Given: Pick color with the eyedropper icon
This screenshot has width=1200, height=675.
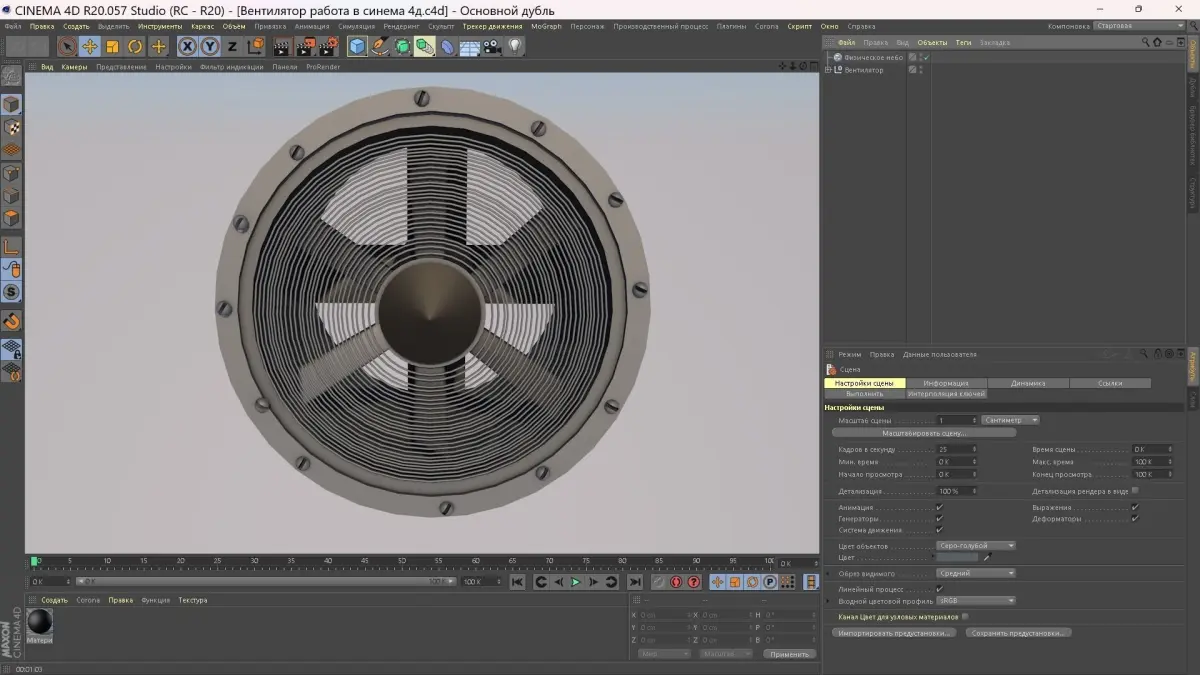Looking at the screenshot, I should pos(988,557).
